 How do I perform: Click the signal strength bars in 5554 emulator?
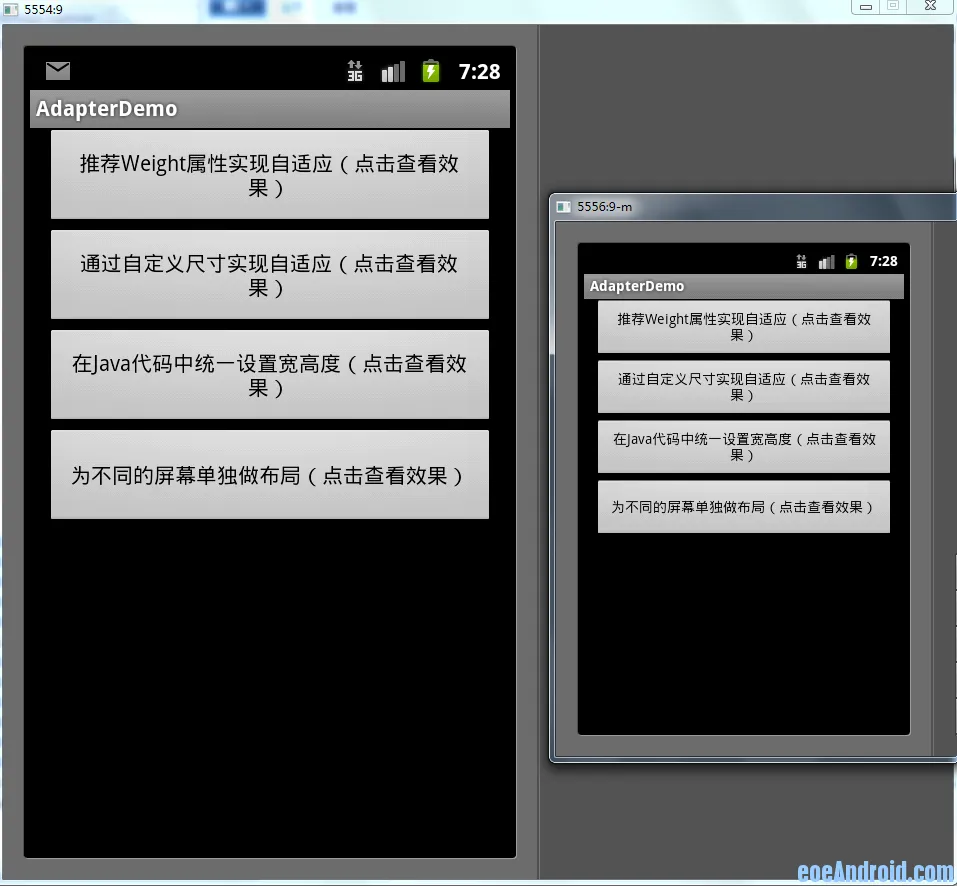[x=393, y=71]
